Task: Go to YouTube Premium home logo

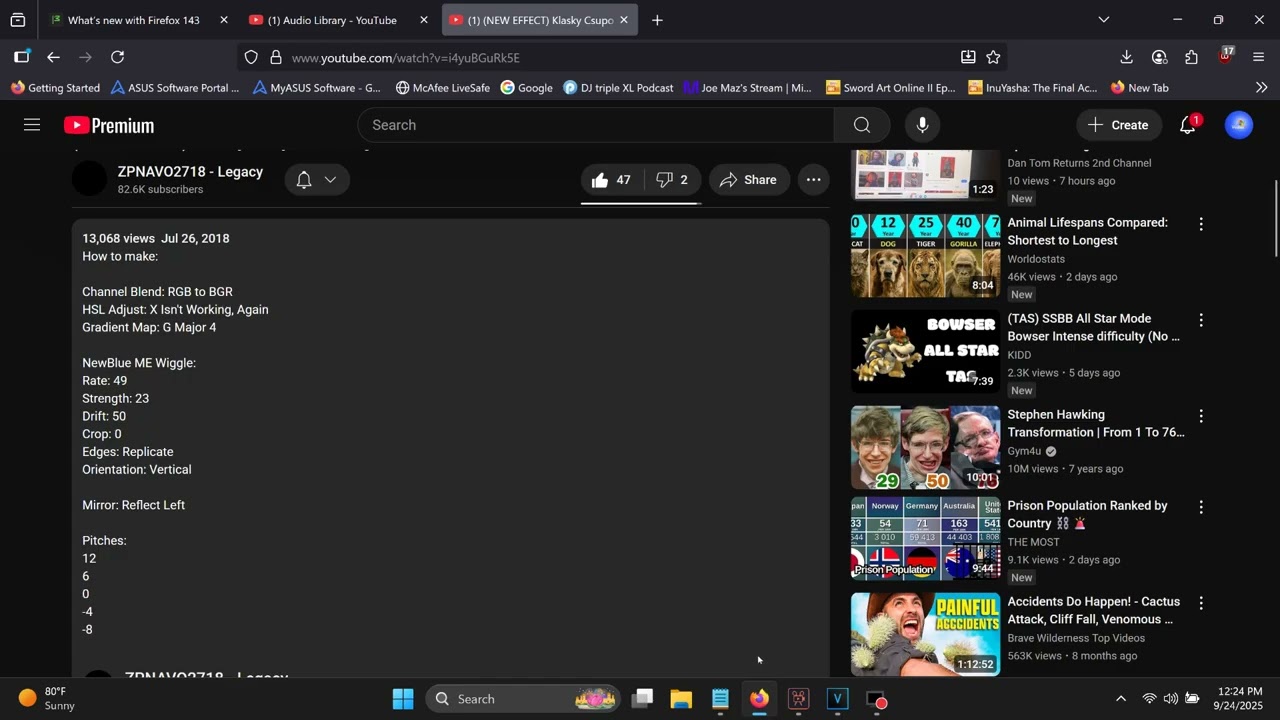Action: 109,125
